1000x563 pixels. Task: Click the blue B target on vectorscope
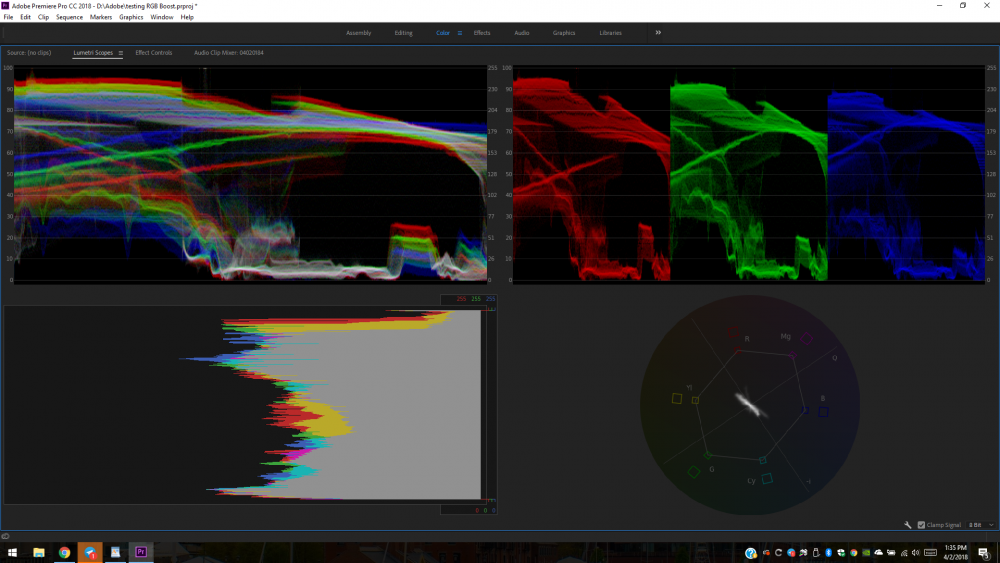823,412
